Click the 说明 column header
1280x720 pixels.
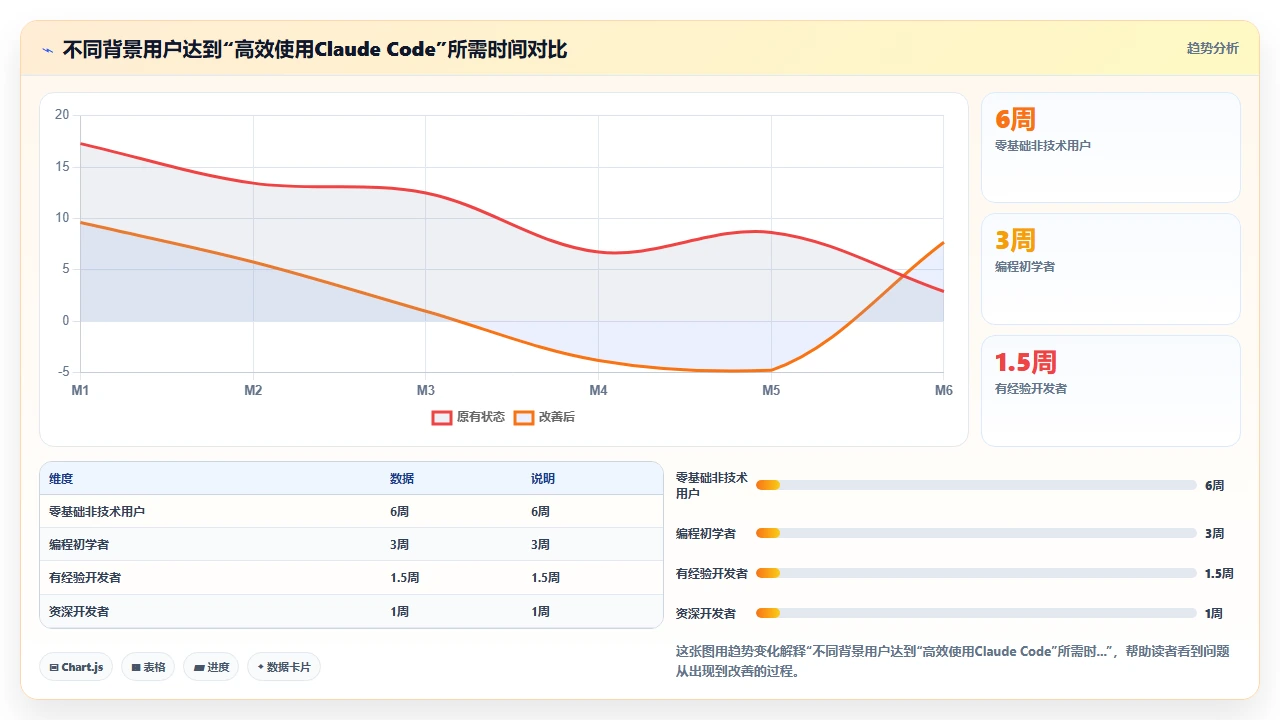[543, 479]
